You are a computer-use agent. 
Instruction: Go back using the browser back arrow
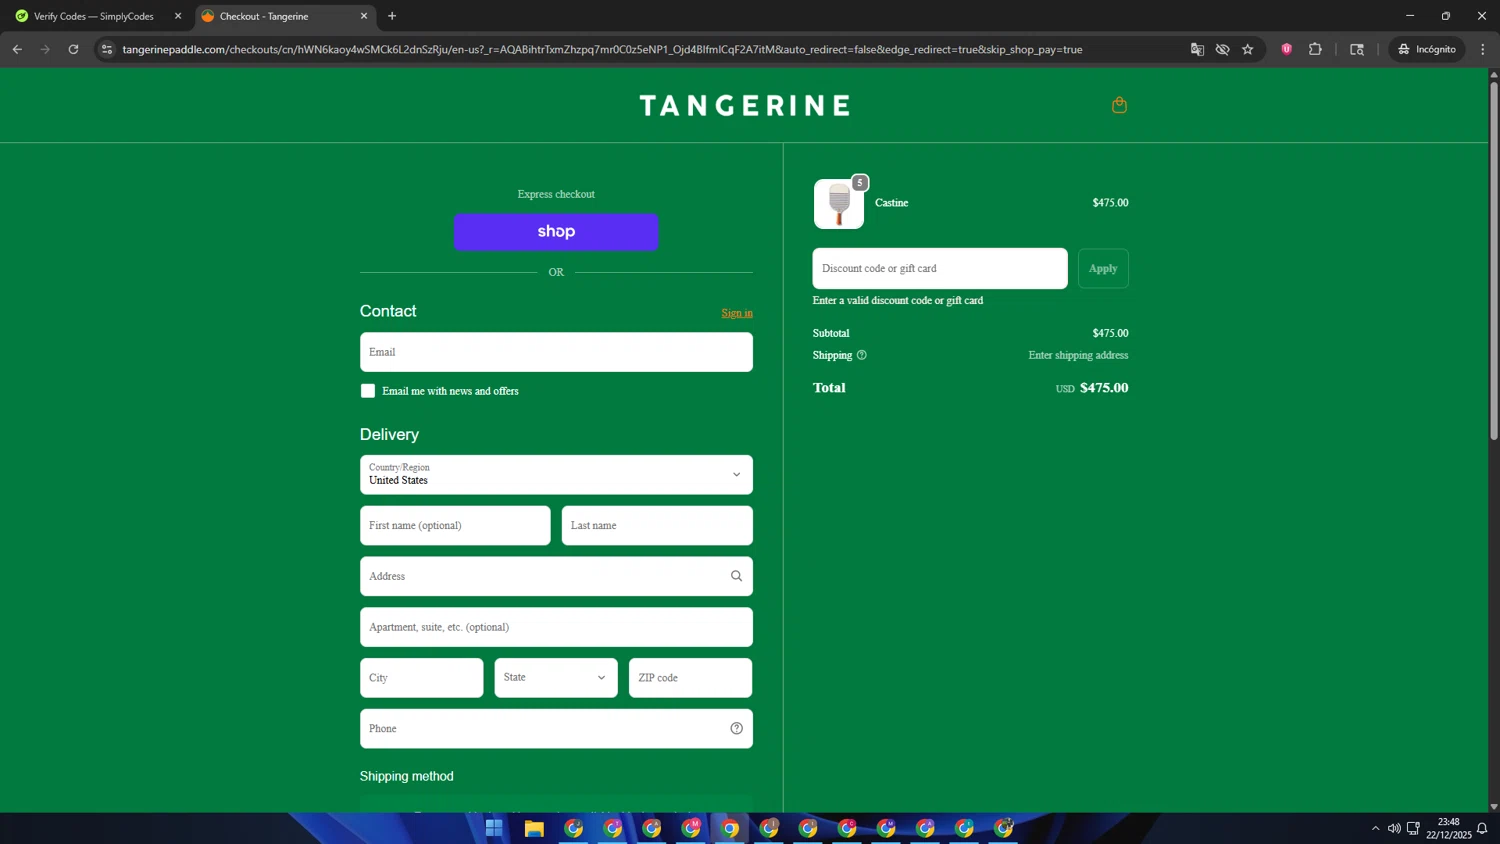pyautogui.click(x=17, y=49)
